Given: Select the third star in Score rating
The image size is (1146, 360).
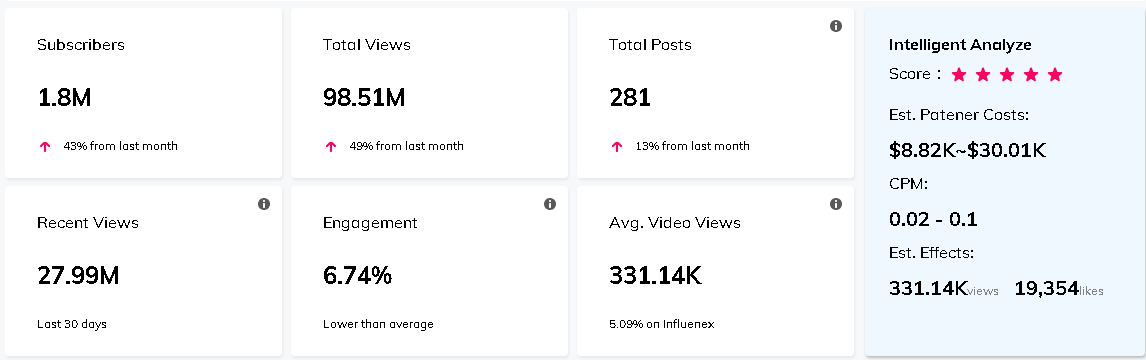Looking at the screenshot, I should tap(1007, 74).
